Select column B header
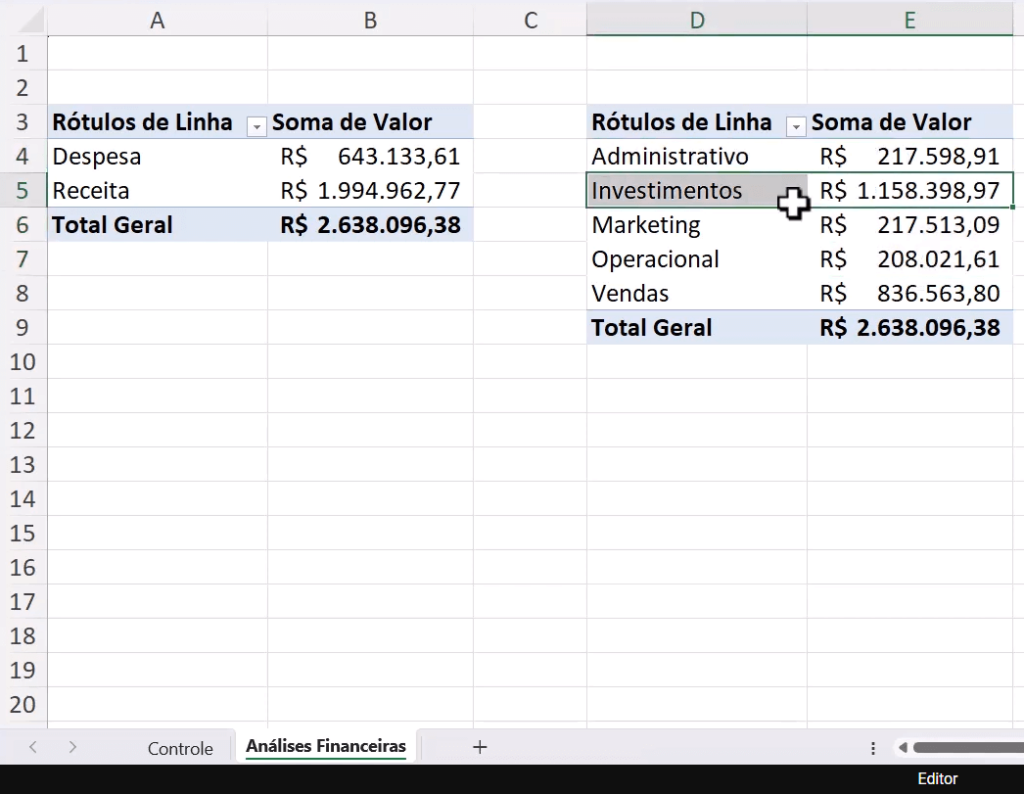 [370, 20]
